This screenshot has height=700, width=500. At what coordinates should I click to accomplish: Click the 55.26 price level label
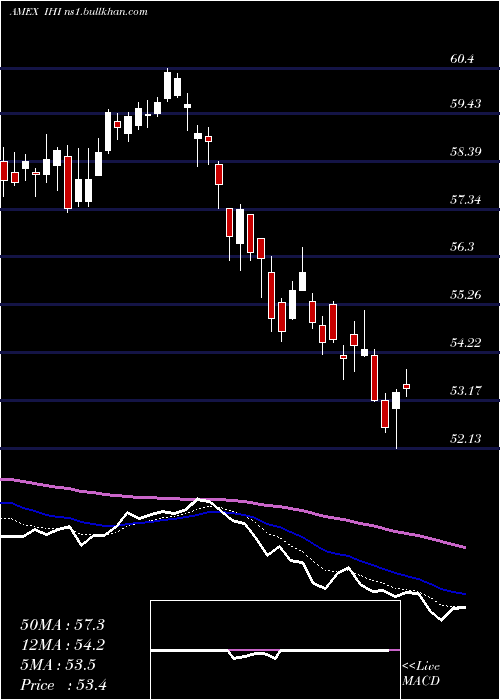point(466,295)
